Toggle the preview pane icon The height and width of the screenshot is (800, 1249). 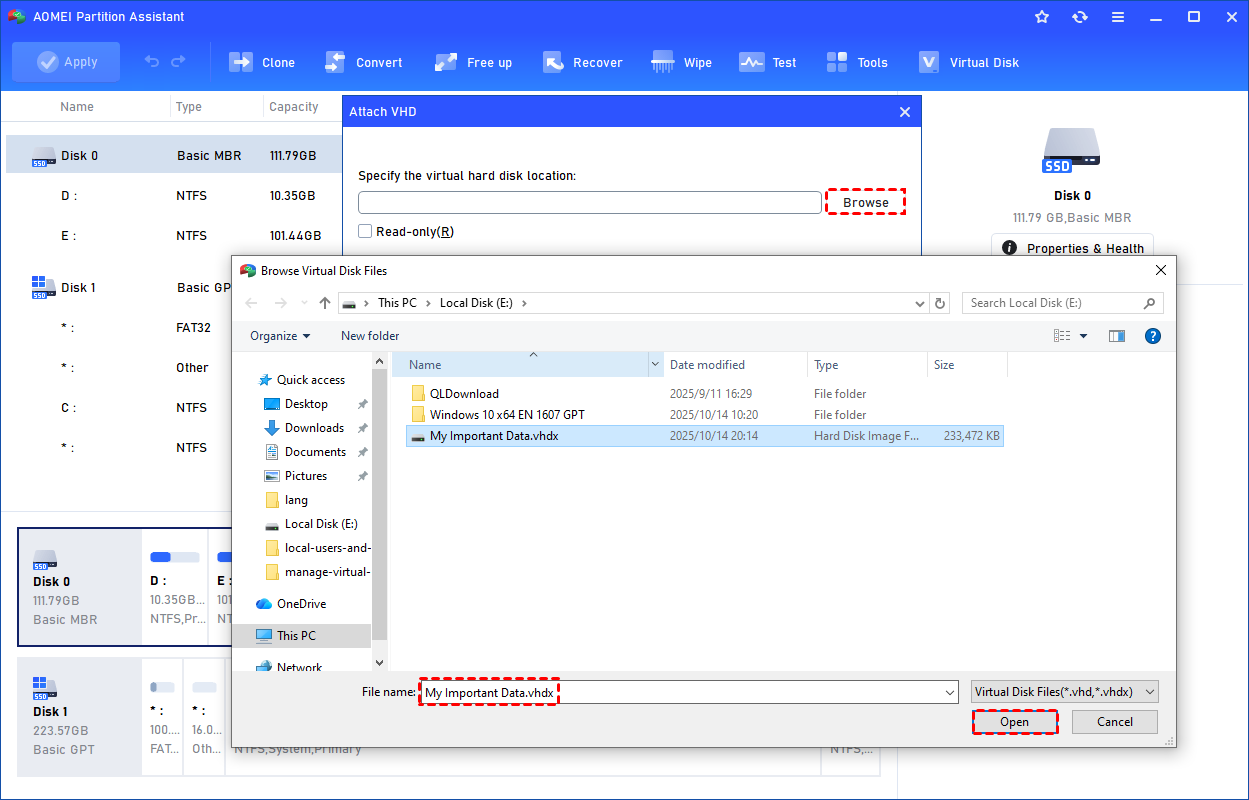1117,336
